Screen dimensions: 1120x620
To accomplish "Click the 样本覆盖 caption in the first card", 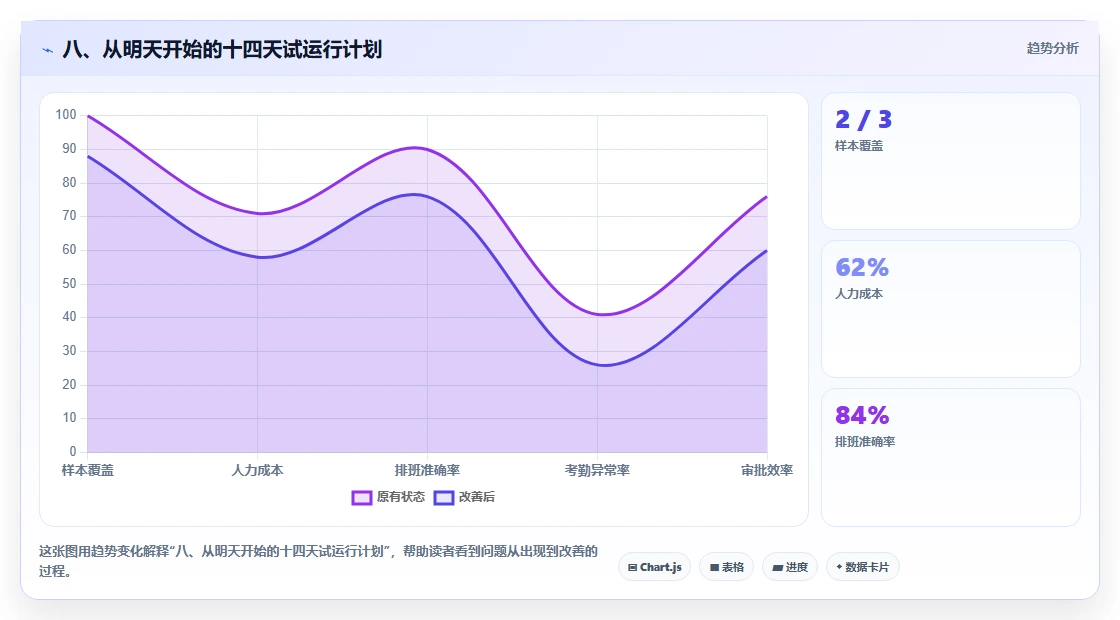I will pos(859,146).
